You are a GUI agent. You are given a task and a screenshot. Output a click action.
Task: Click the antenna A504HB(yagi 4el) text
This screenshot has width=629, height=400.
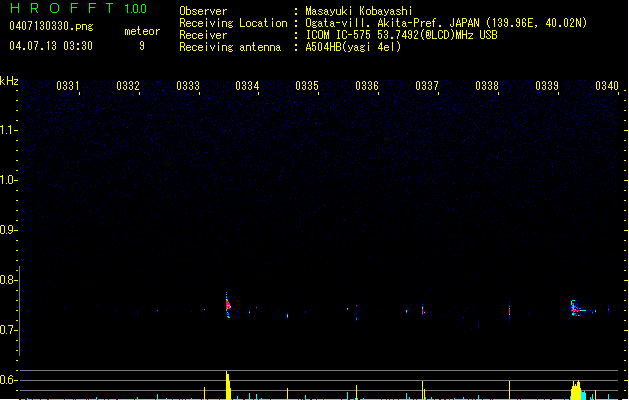[x=353, y=47]
